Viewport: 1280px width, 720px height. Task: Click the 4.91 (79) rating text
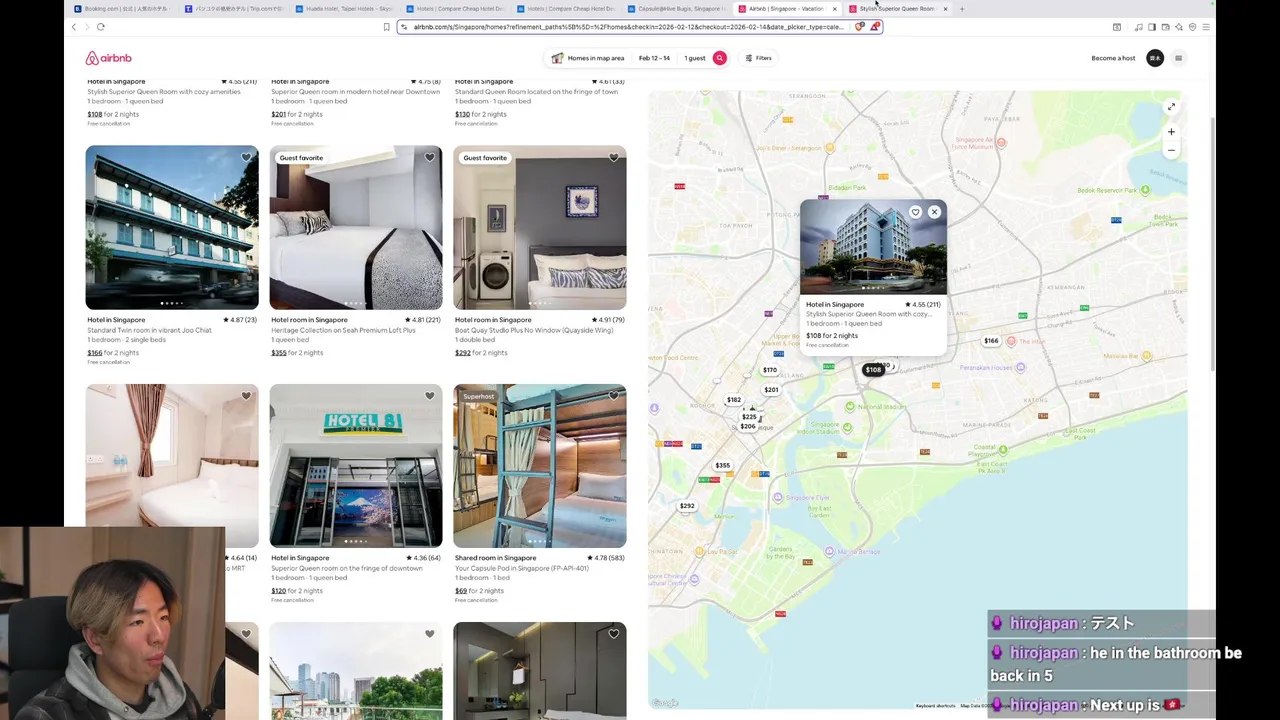click(x=608, y=320)
